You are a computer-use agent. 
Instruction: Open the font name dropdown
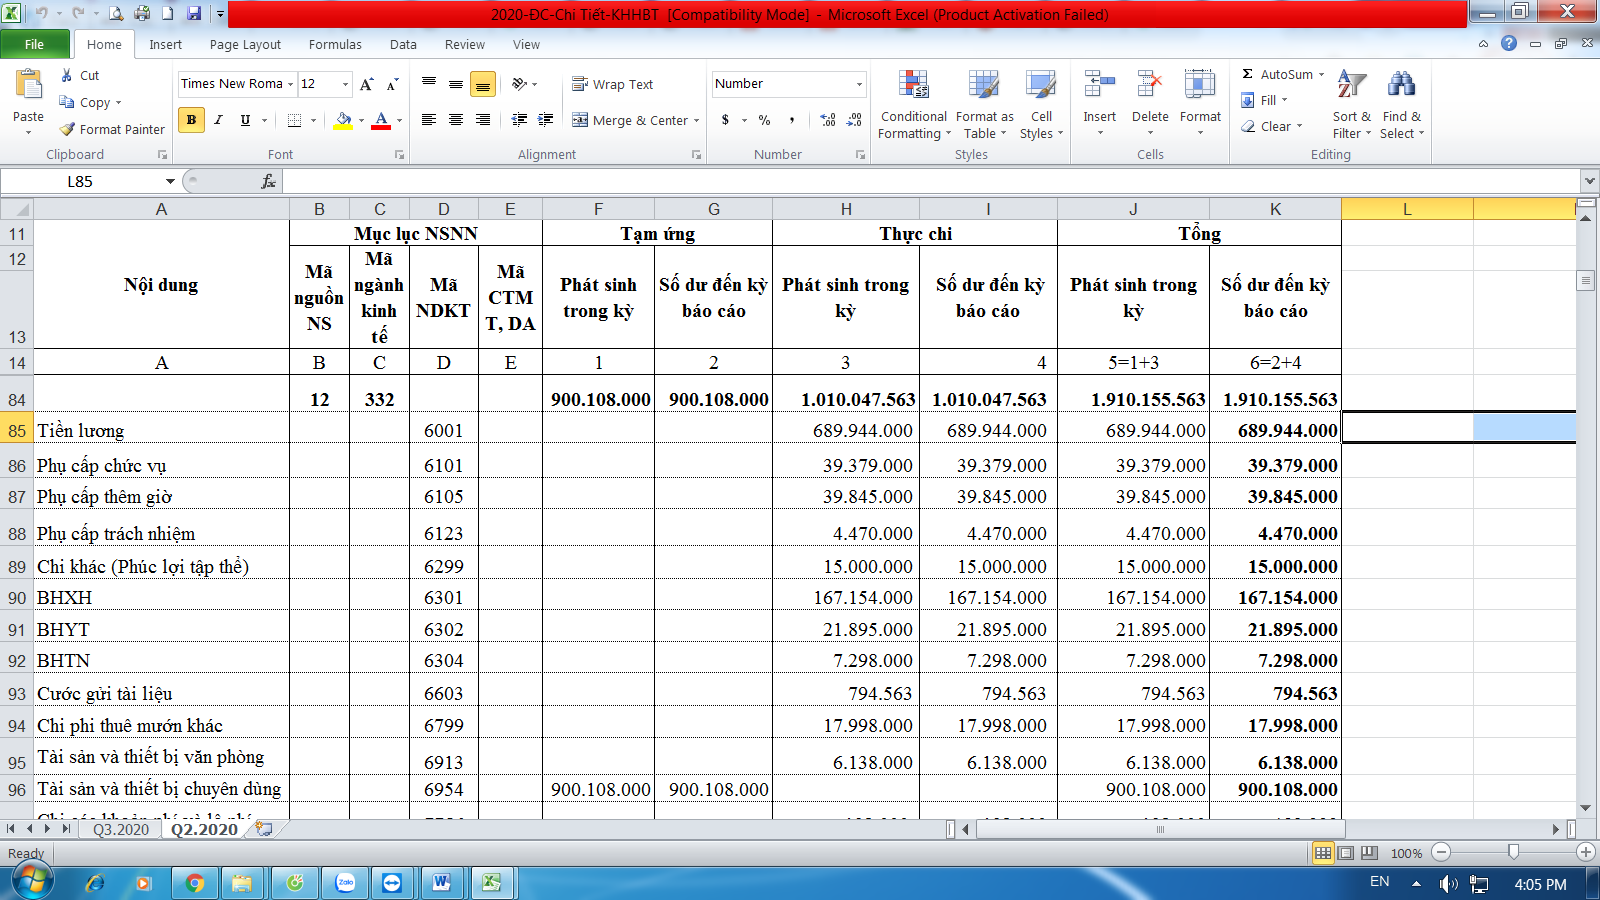click(290, 84)
